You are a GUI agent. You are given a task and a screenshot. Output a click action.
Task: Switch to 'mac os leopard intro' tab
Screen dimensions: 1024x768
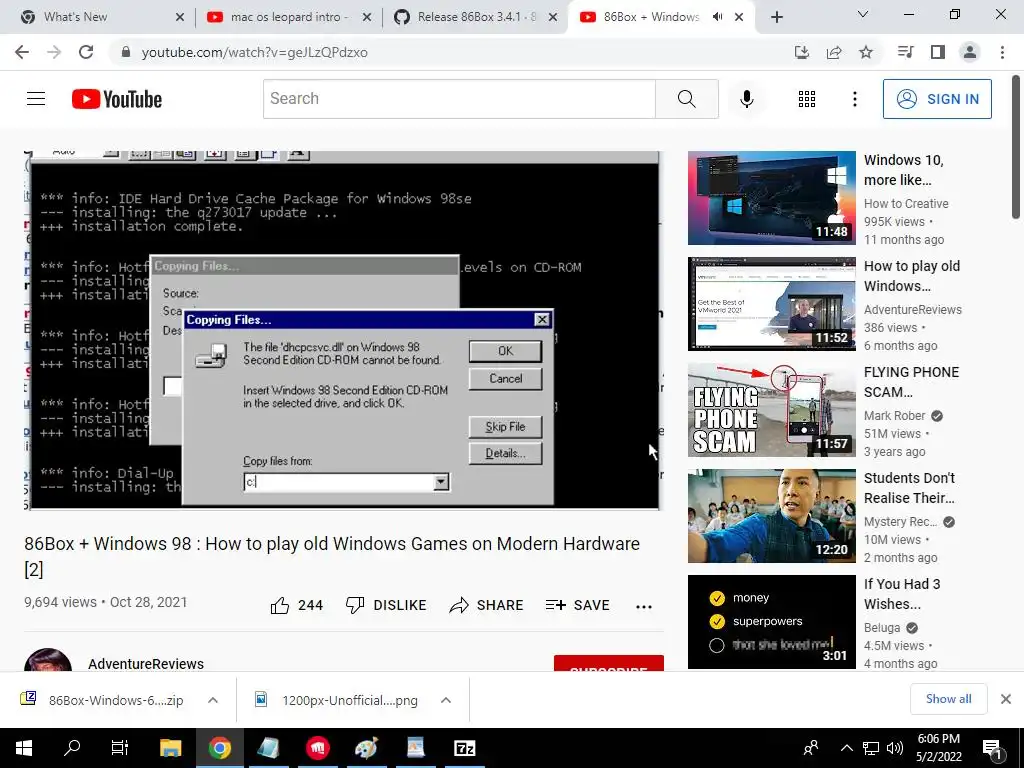pyautogui.click(x=289, y=17)
